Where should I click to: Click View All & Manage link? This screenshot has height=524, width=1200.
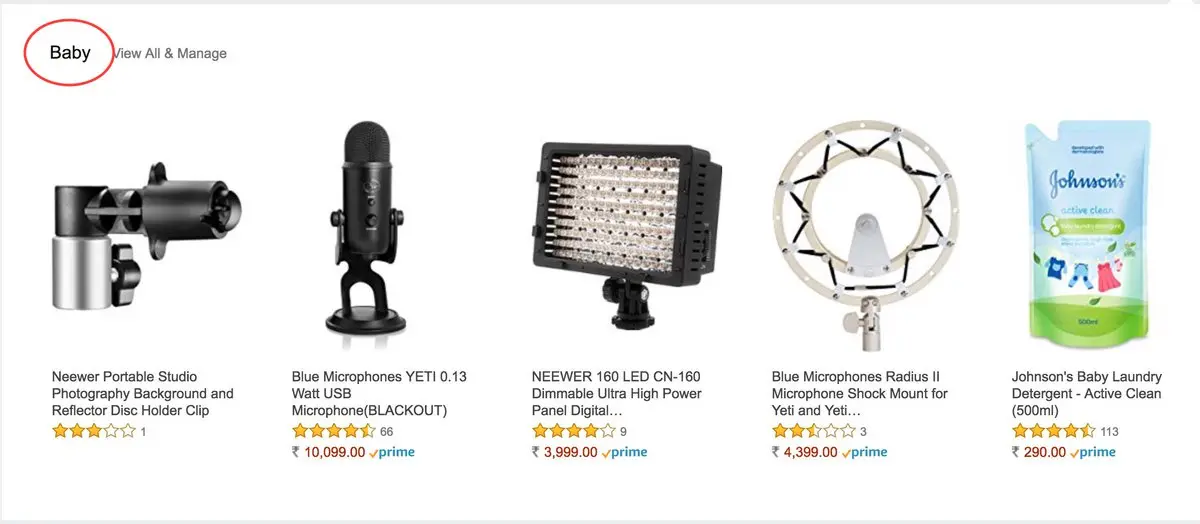pyautogui.click(x=170, y=53)
